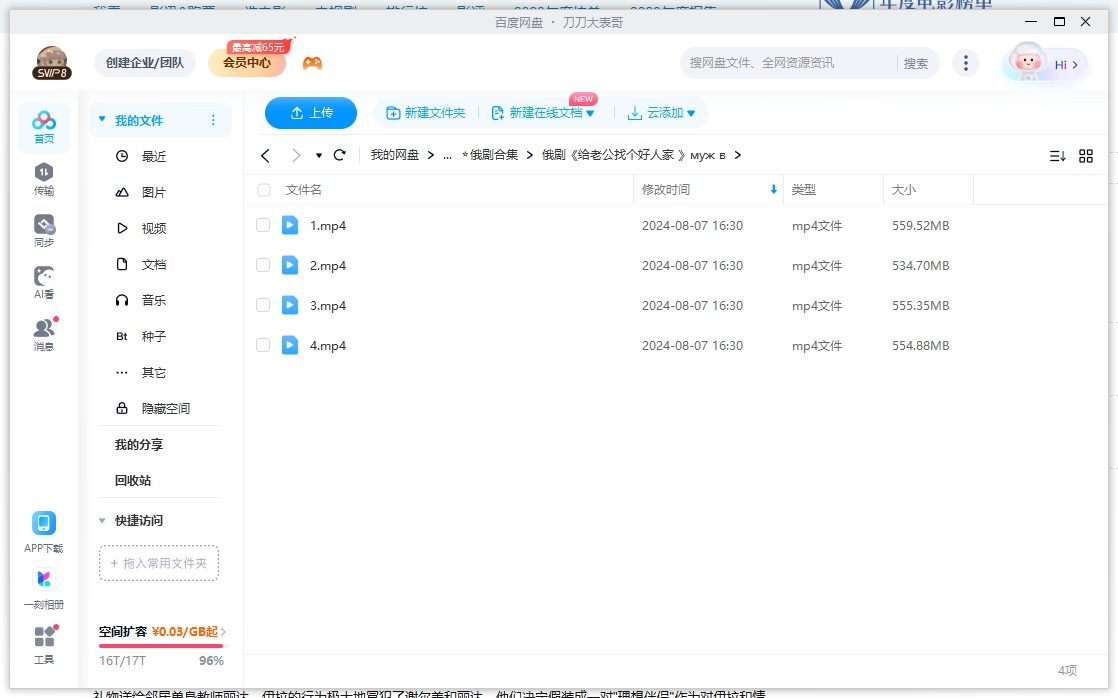Open the 云添加 dropdown menu
This screenshot has height=698, width=1118.
click(663, 113)
